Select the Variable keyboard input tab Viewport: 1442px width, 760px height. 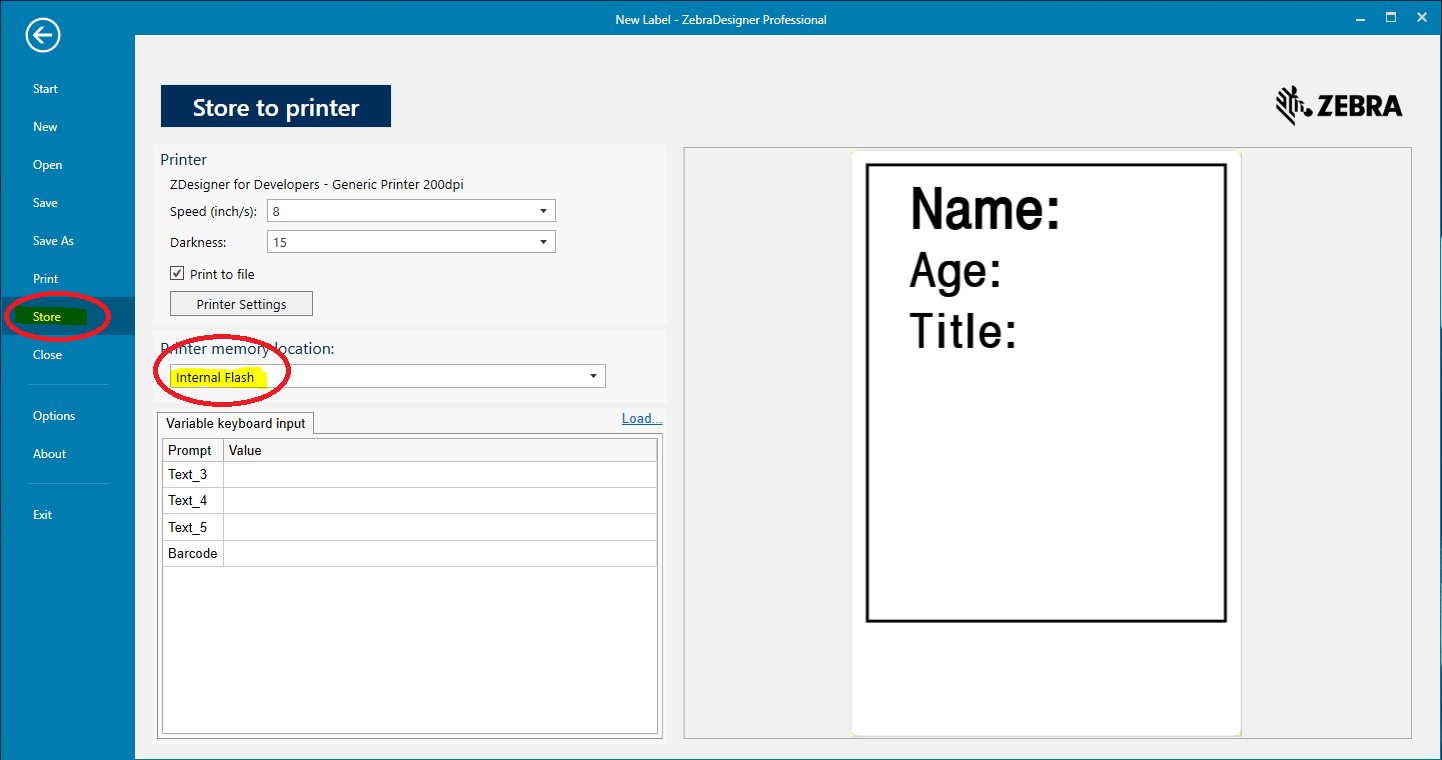(235, 423)
